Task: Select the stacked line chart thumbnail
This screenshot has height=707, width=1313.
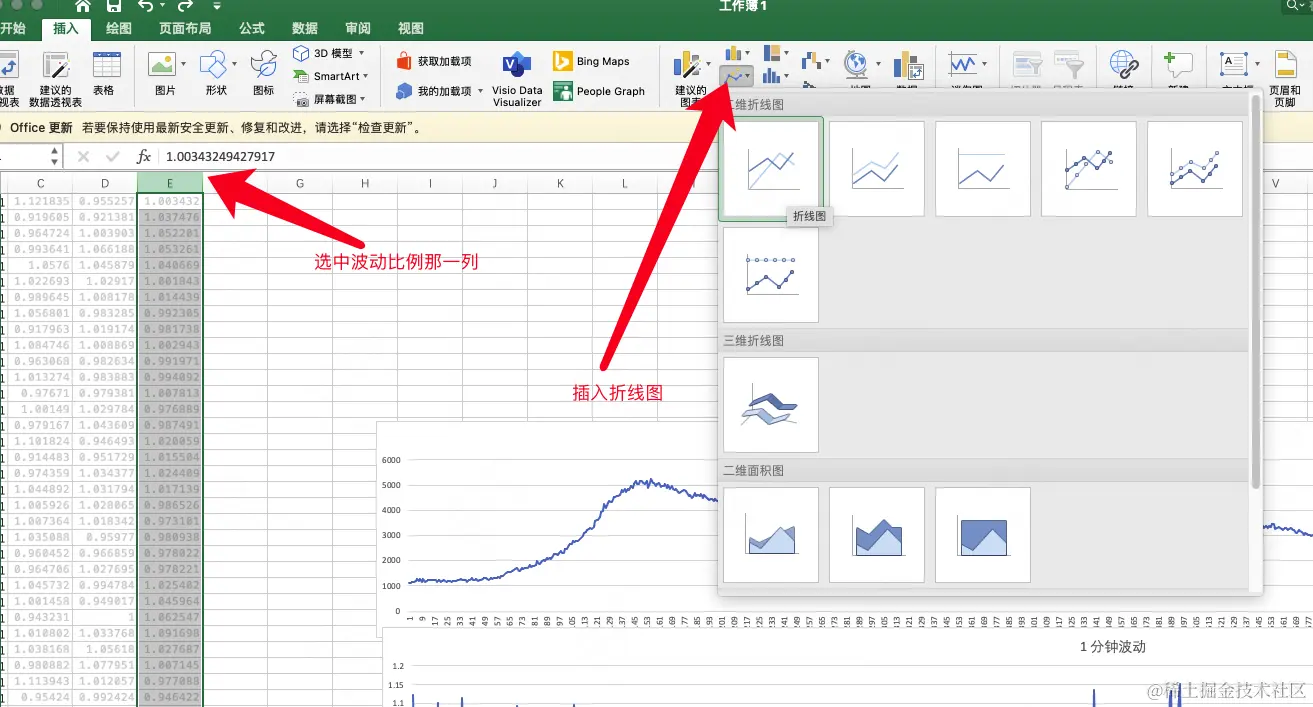Action: pyautogui.click(x=877, y=168)
